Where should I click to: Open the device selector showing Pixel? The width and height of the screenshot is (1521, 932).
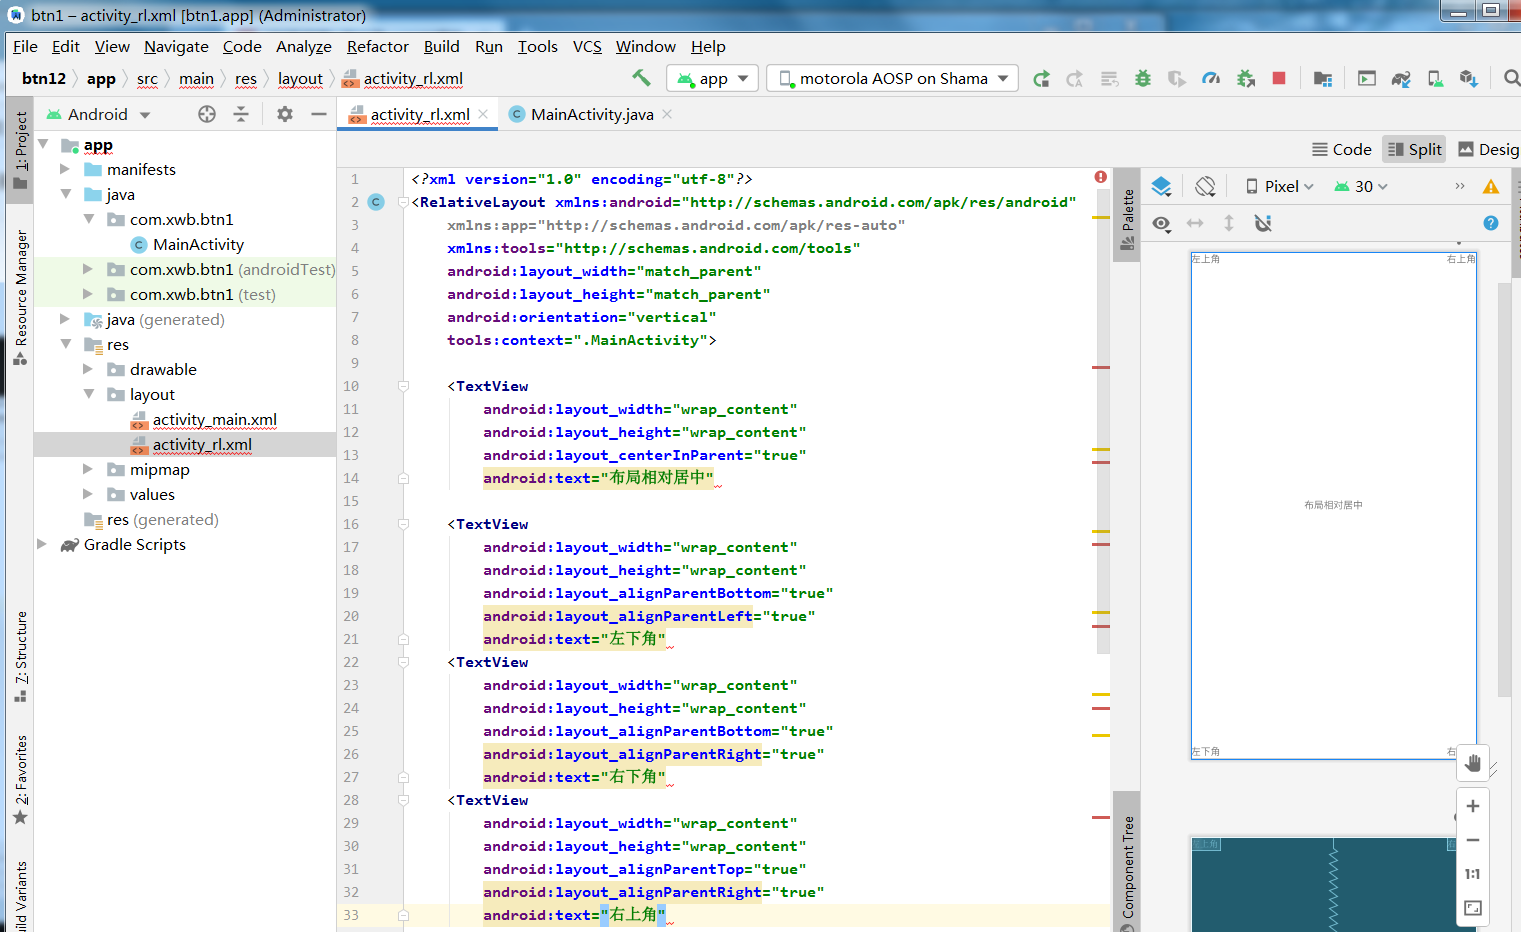click(1278, 186)
